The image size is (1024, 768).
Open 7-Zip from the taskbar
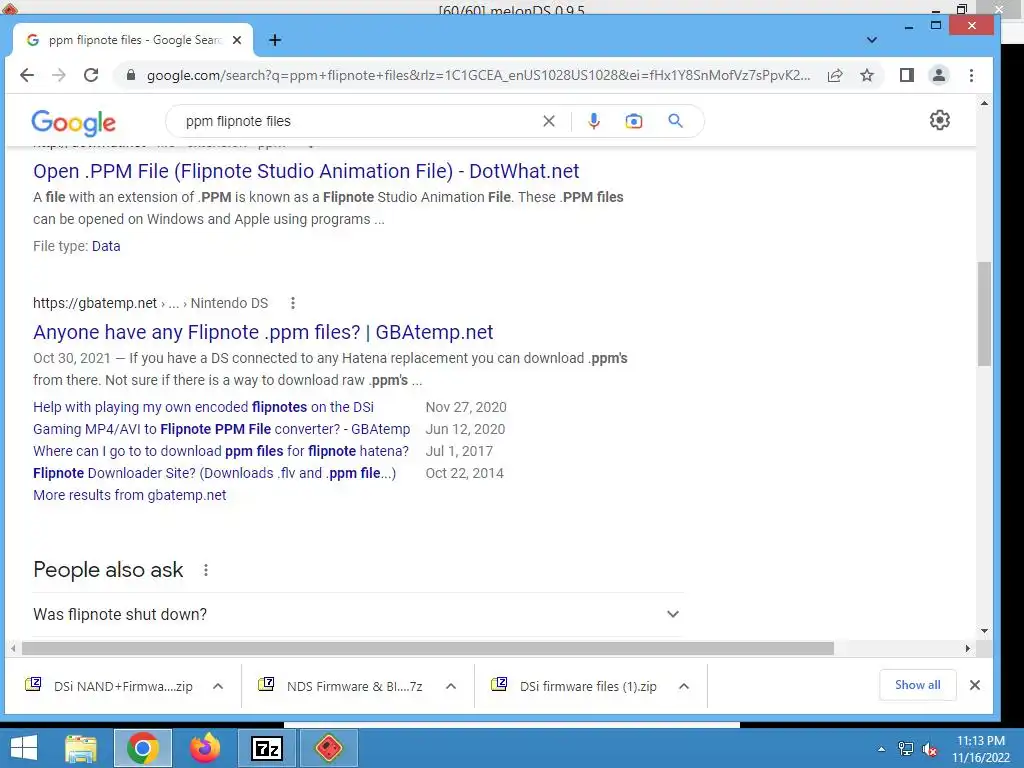tap(266, 748)
